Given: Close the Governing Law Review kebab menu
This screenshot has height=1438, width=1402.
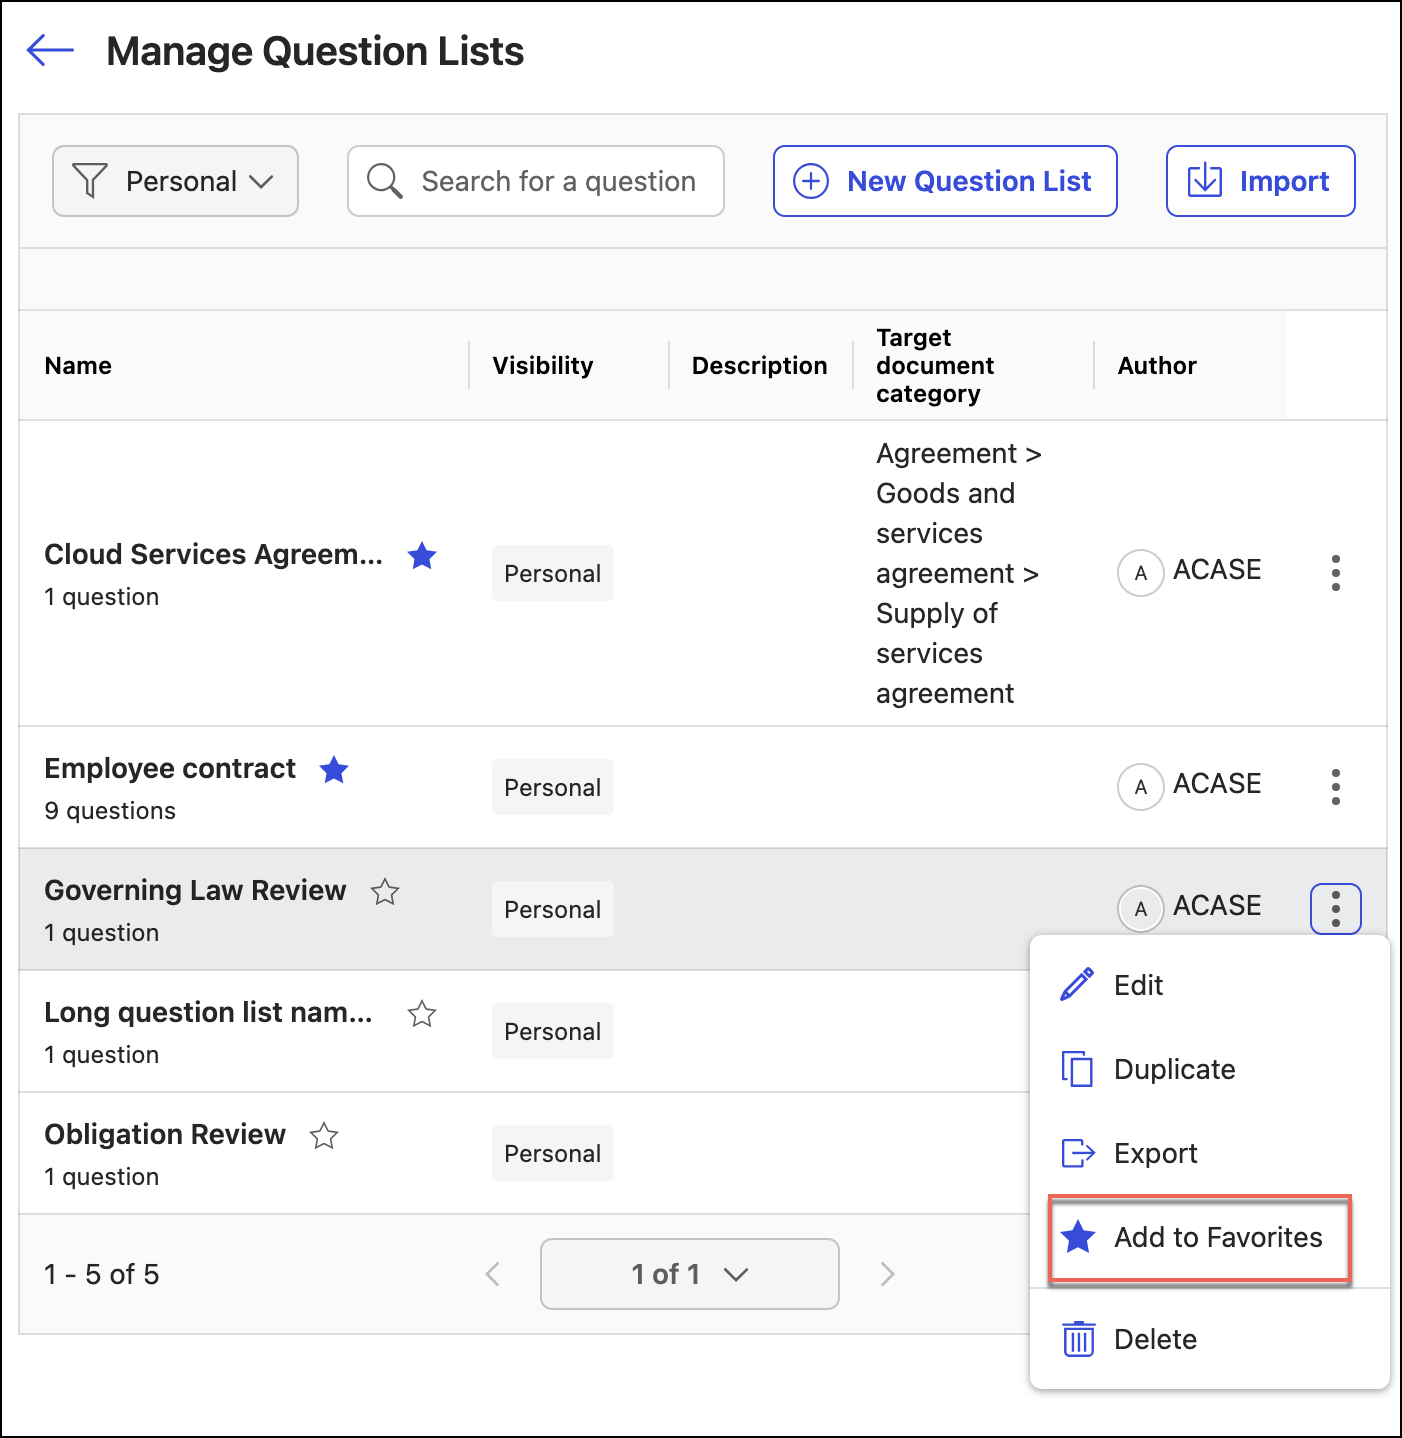Looking at the screenshot, I should coord(1335,909).
